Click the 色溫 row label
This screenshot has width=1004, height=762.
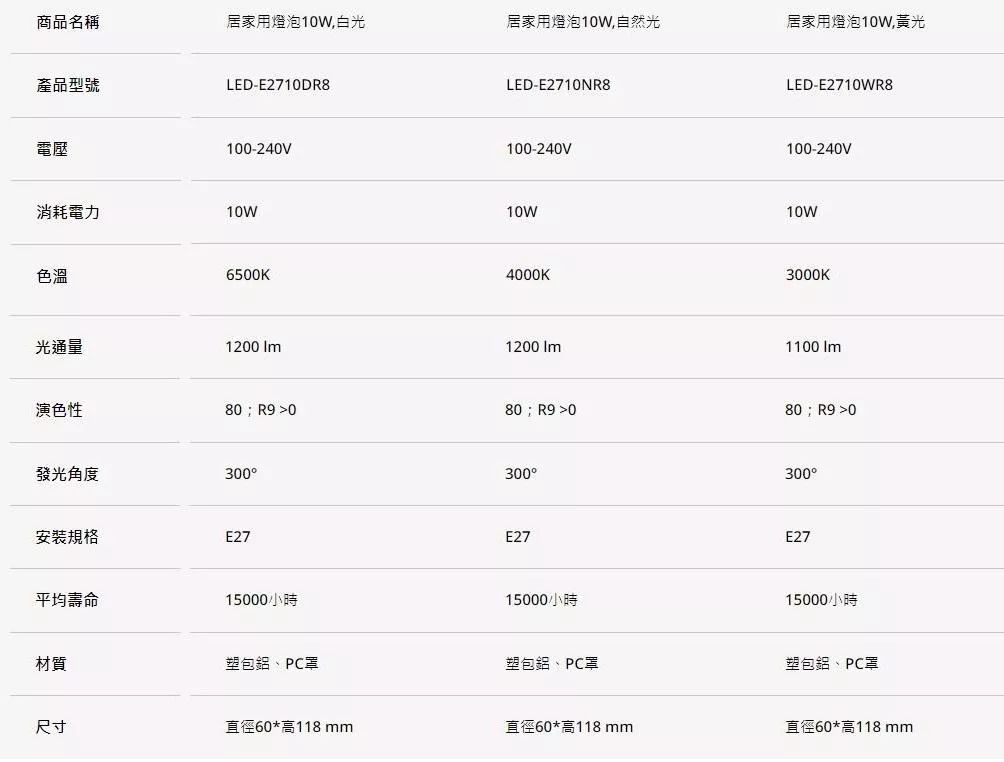(x=52, y=276)
